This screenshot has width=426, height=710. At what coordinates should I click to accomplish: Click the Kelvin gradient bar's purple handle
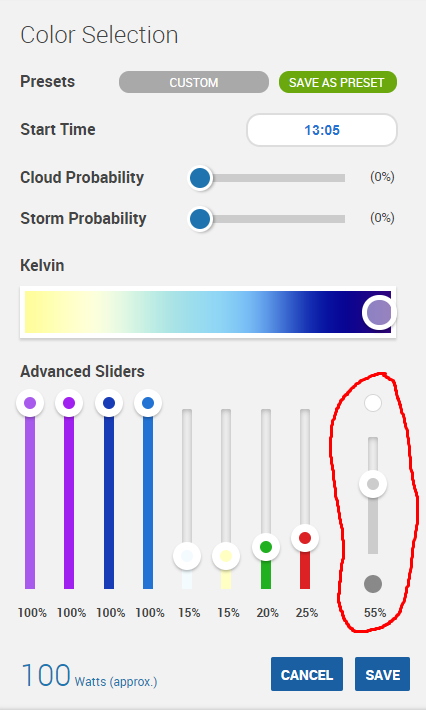379,312
